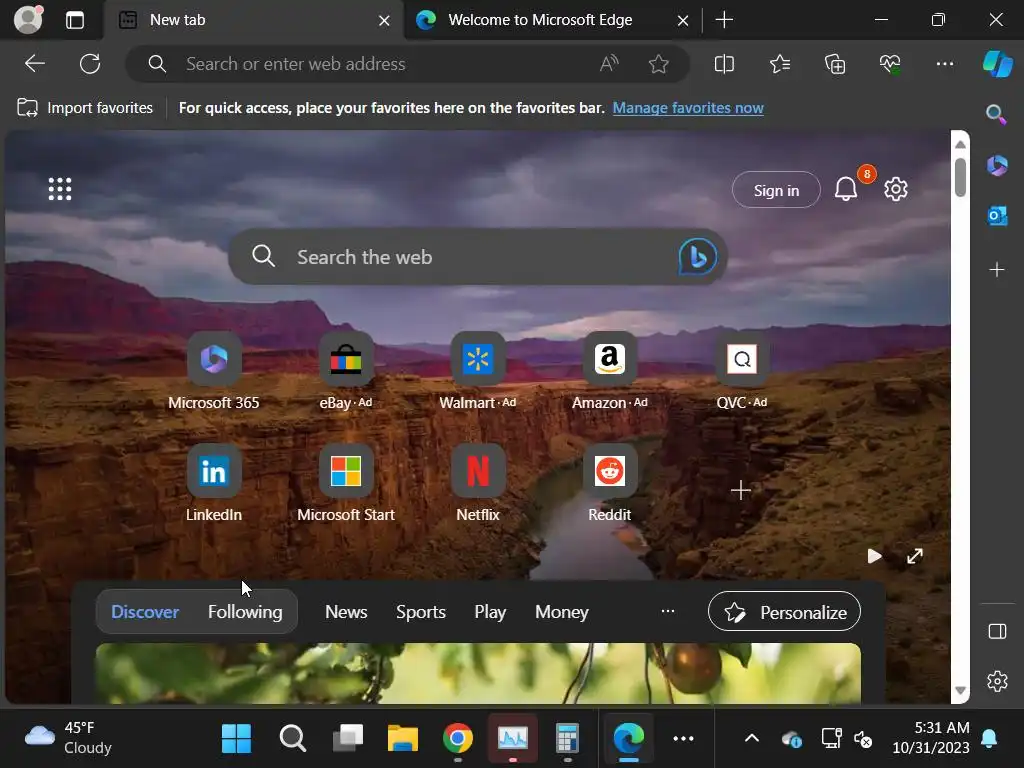
Task: Add page to favorites with star icon
Action: (658, 64)
